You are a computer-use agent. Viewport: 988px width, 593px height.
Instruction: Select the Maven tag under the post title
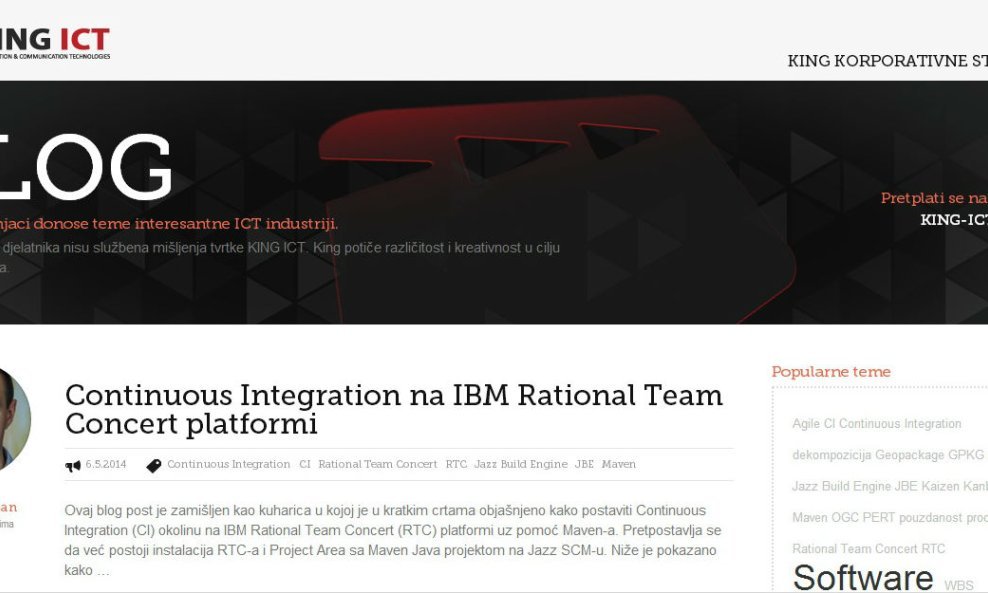(x=619, y=464)
